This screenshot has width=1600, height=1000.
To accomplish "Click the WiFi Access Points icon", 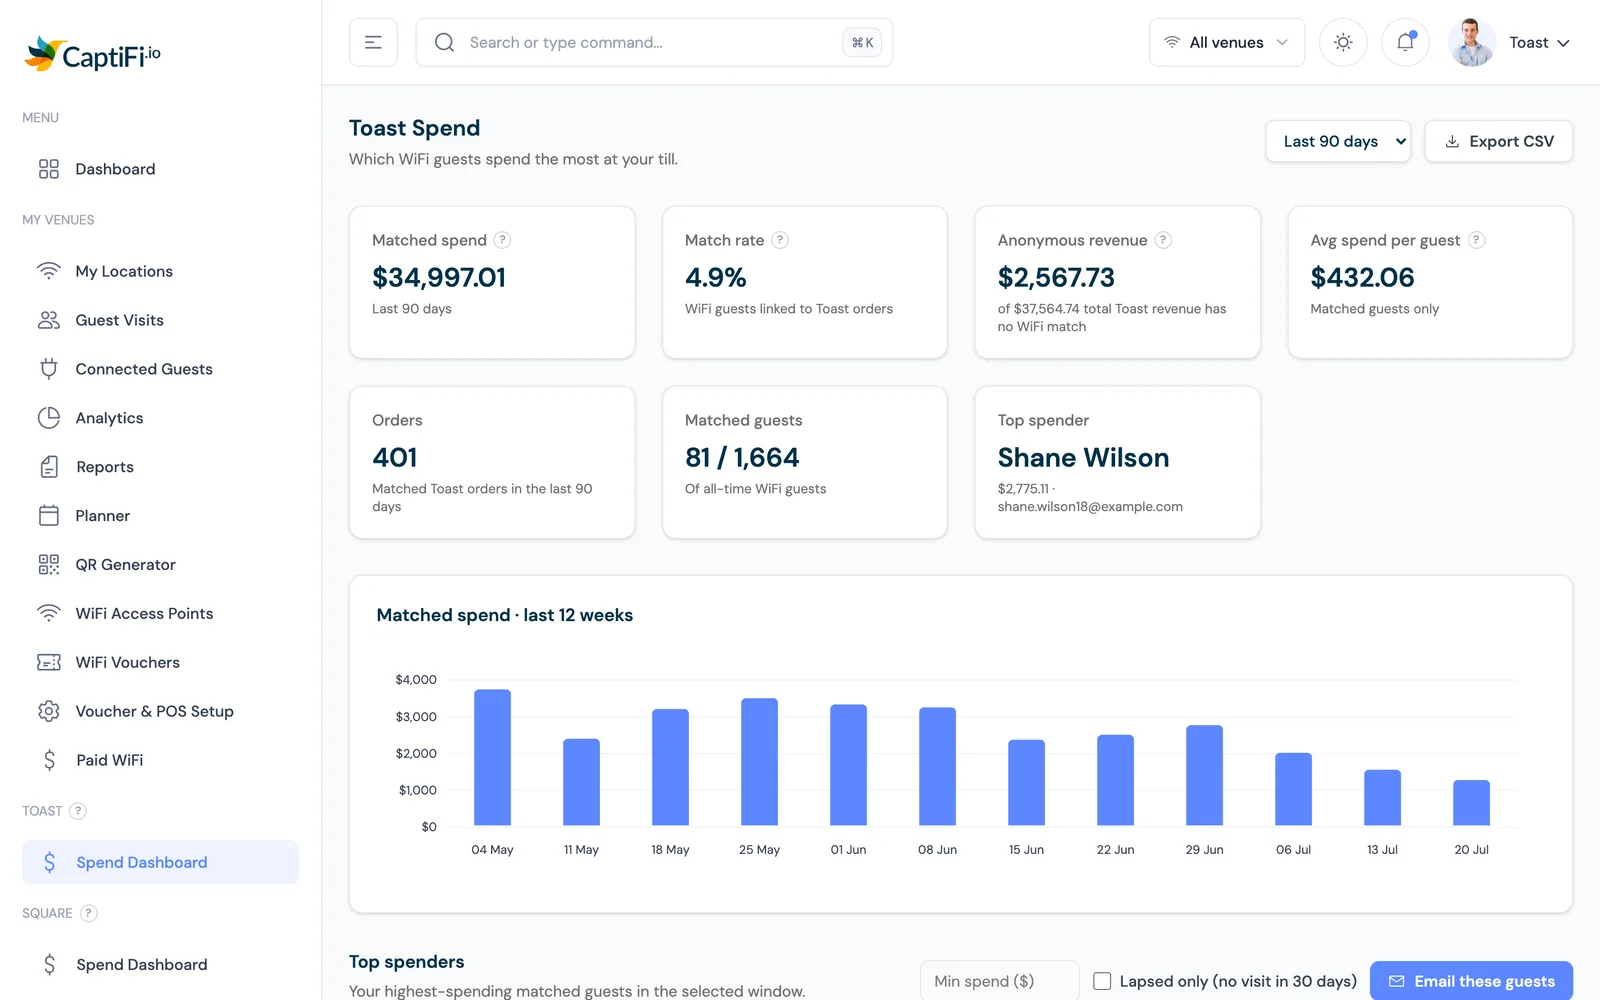I will 49,613.
